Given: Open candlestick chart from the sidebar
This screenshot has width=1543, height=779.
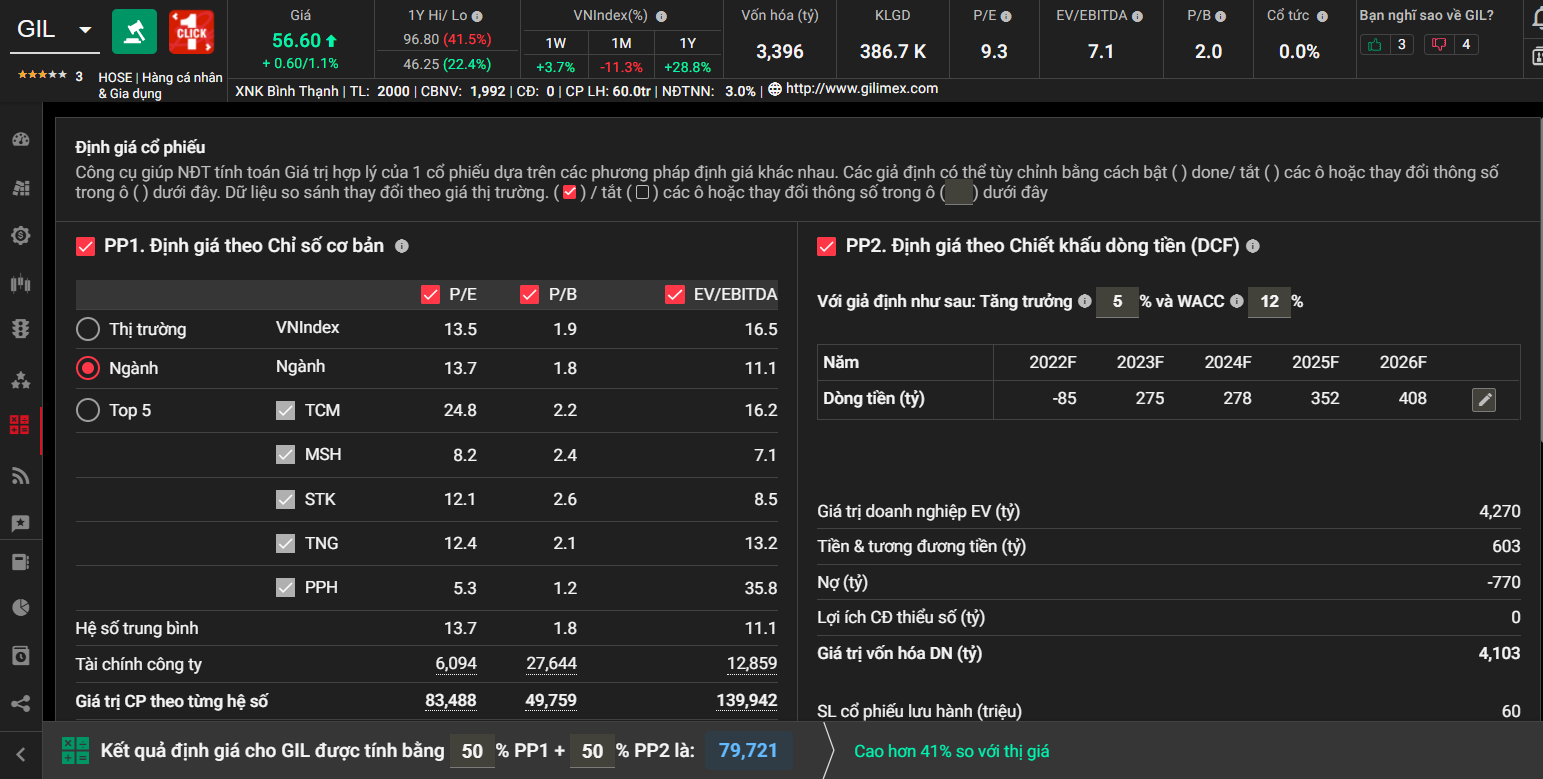Looking at the screenshot, I should (20, 284).
